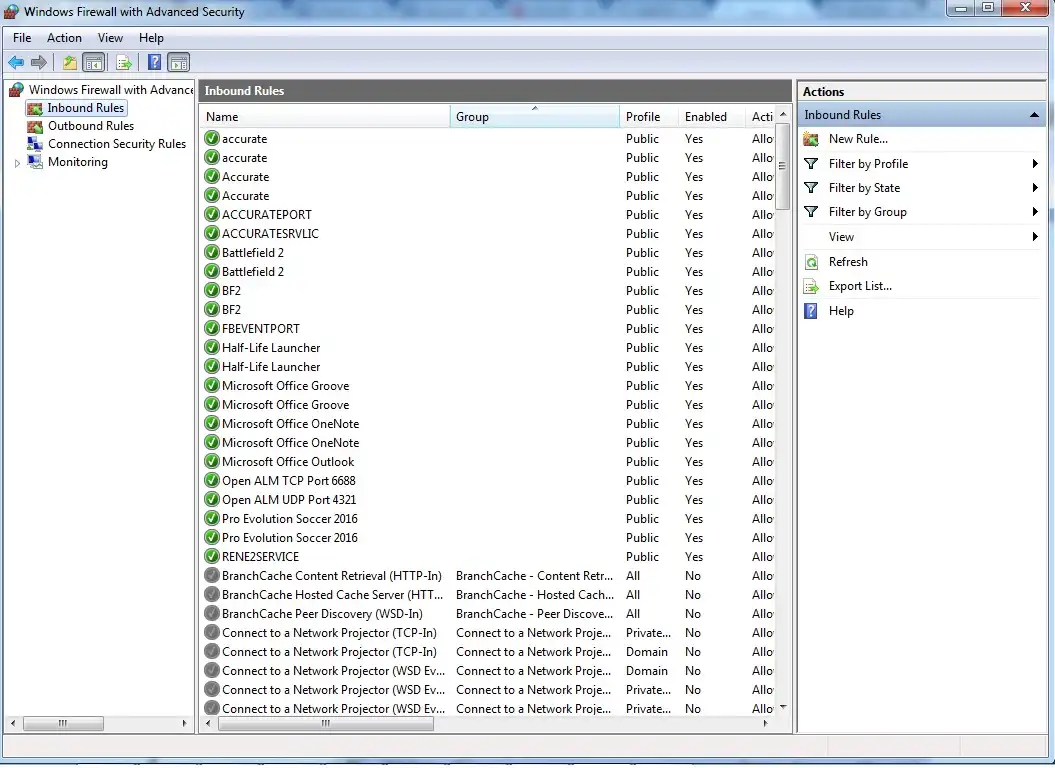Image resolution: width=1055 pixels, height=768 pixels.
Task: Toggle the show/hide console tree icon
Action: point(94,63)
